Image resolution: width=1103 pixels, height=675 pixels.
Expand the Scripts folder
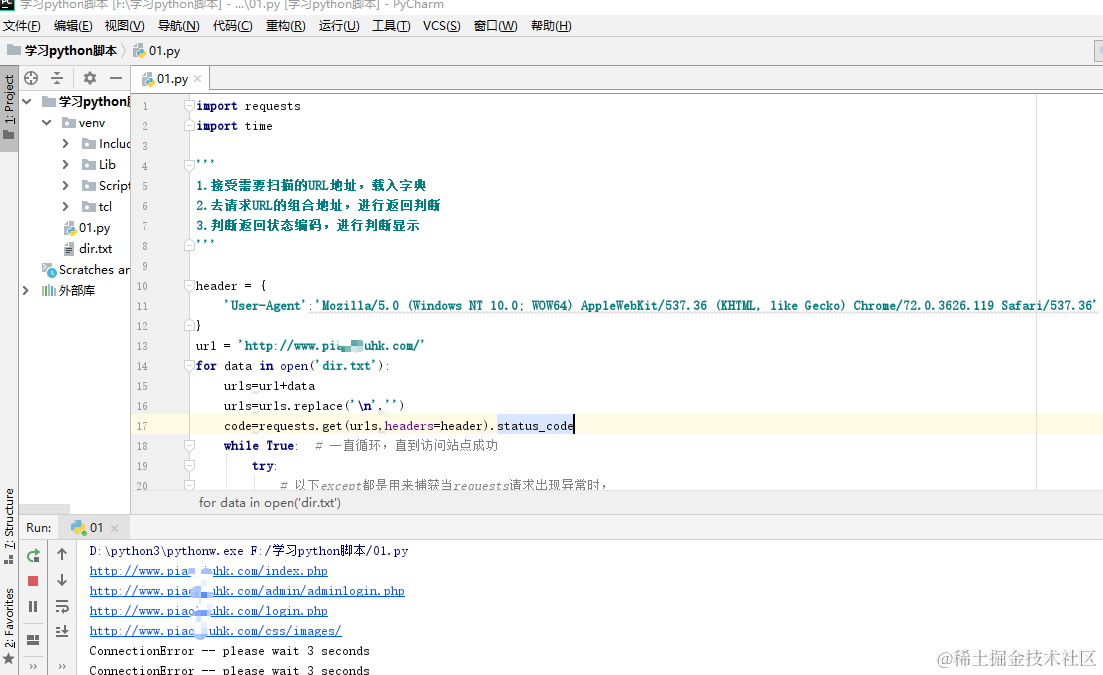[65, 186]
